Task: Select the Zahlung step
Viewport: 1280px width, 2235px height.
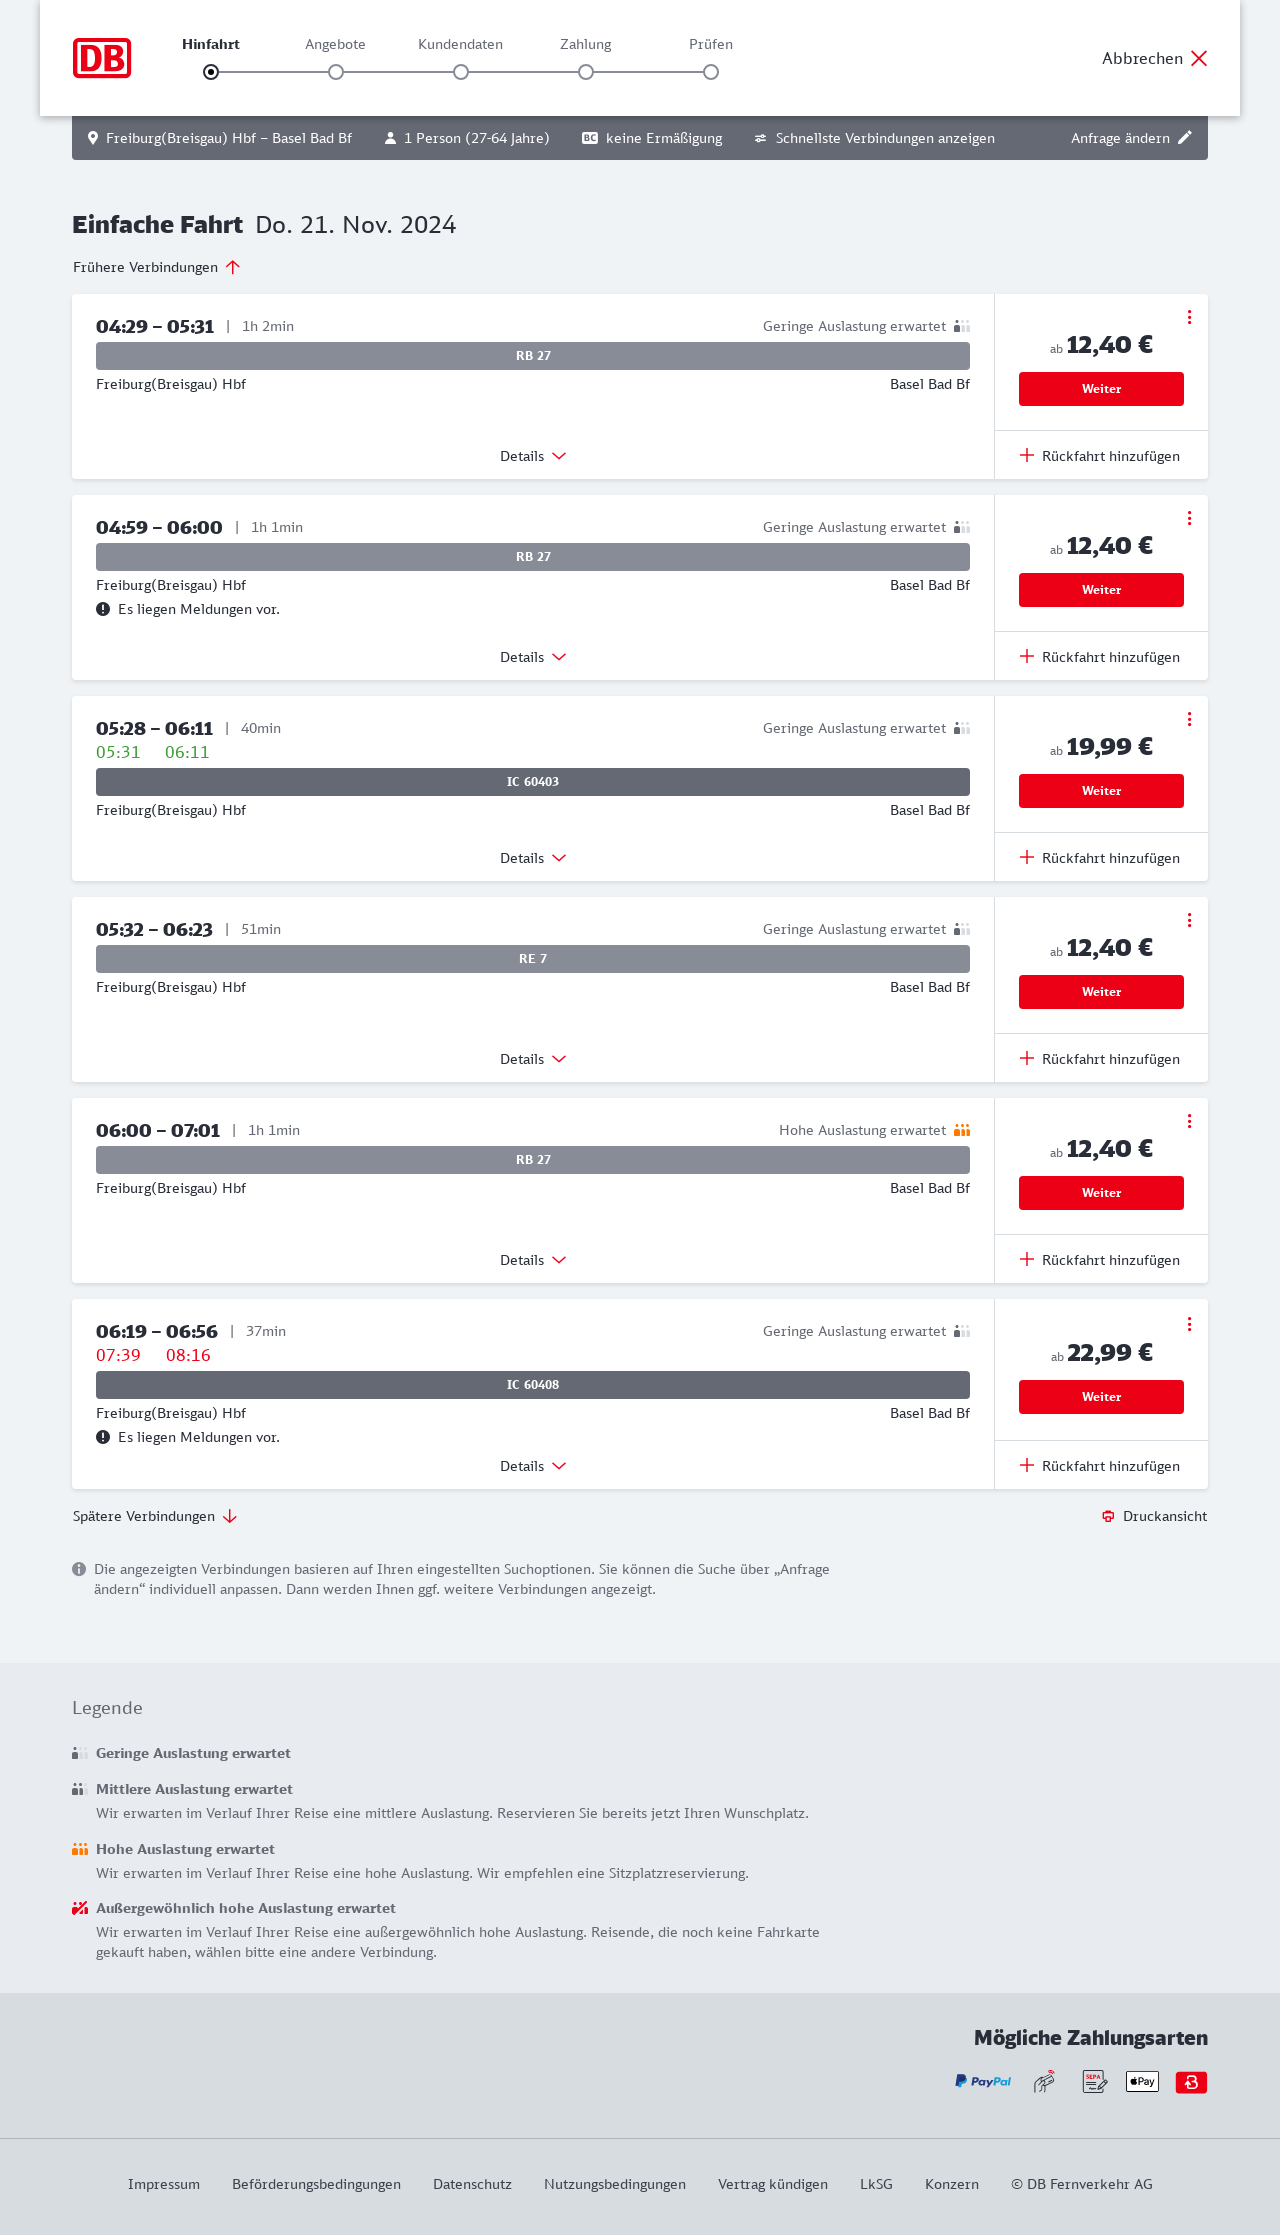Action: (586, 71)
